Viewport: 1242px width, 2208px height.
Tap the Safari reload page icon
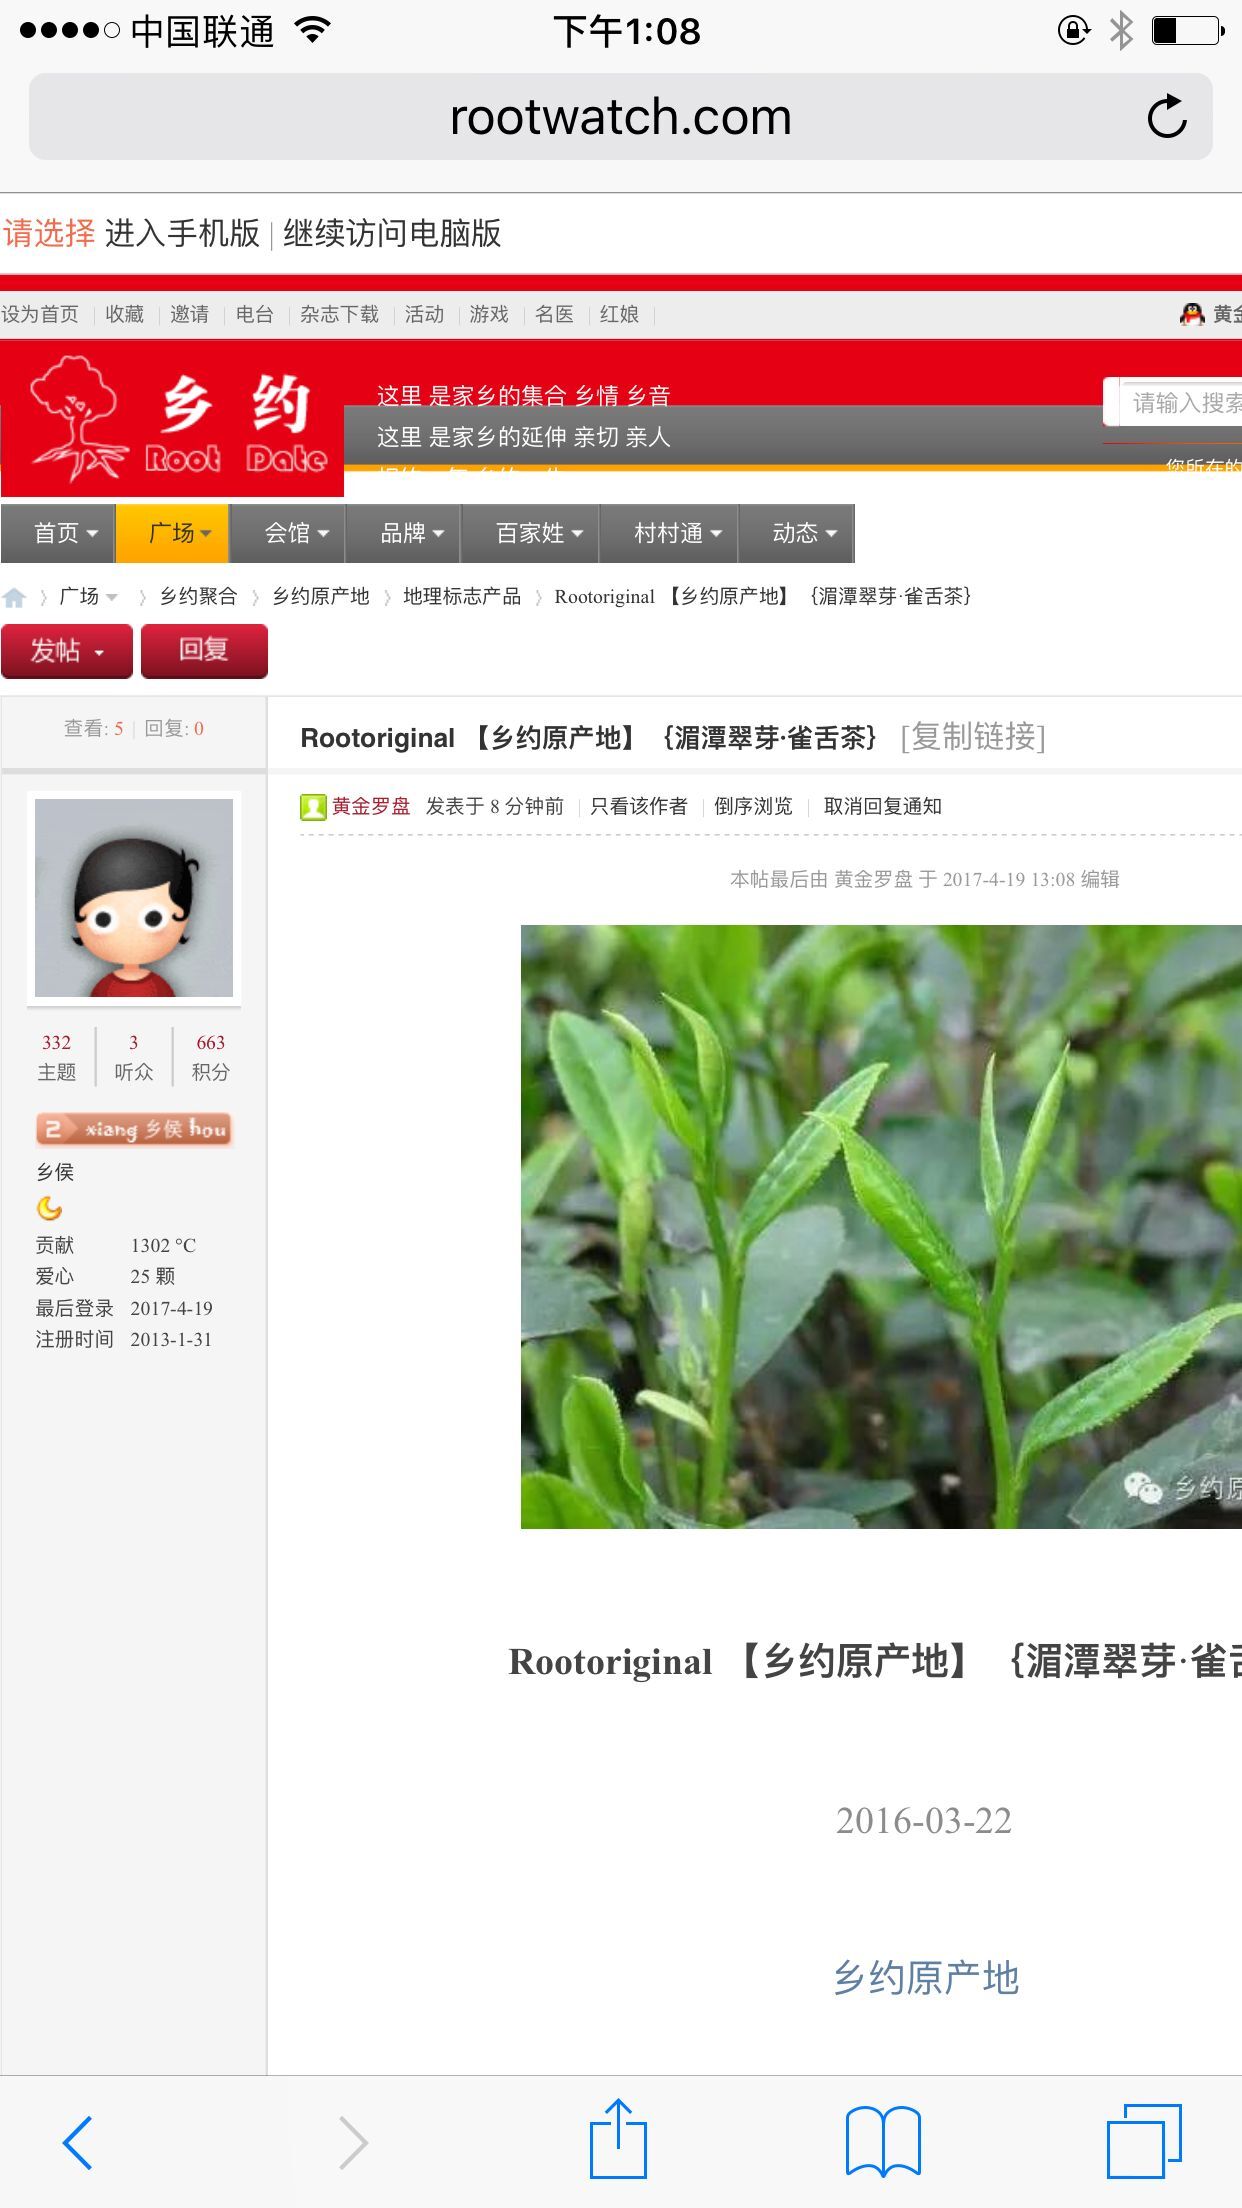click(1166, 117)
